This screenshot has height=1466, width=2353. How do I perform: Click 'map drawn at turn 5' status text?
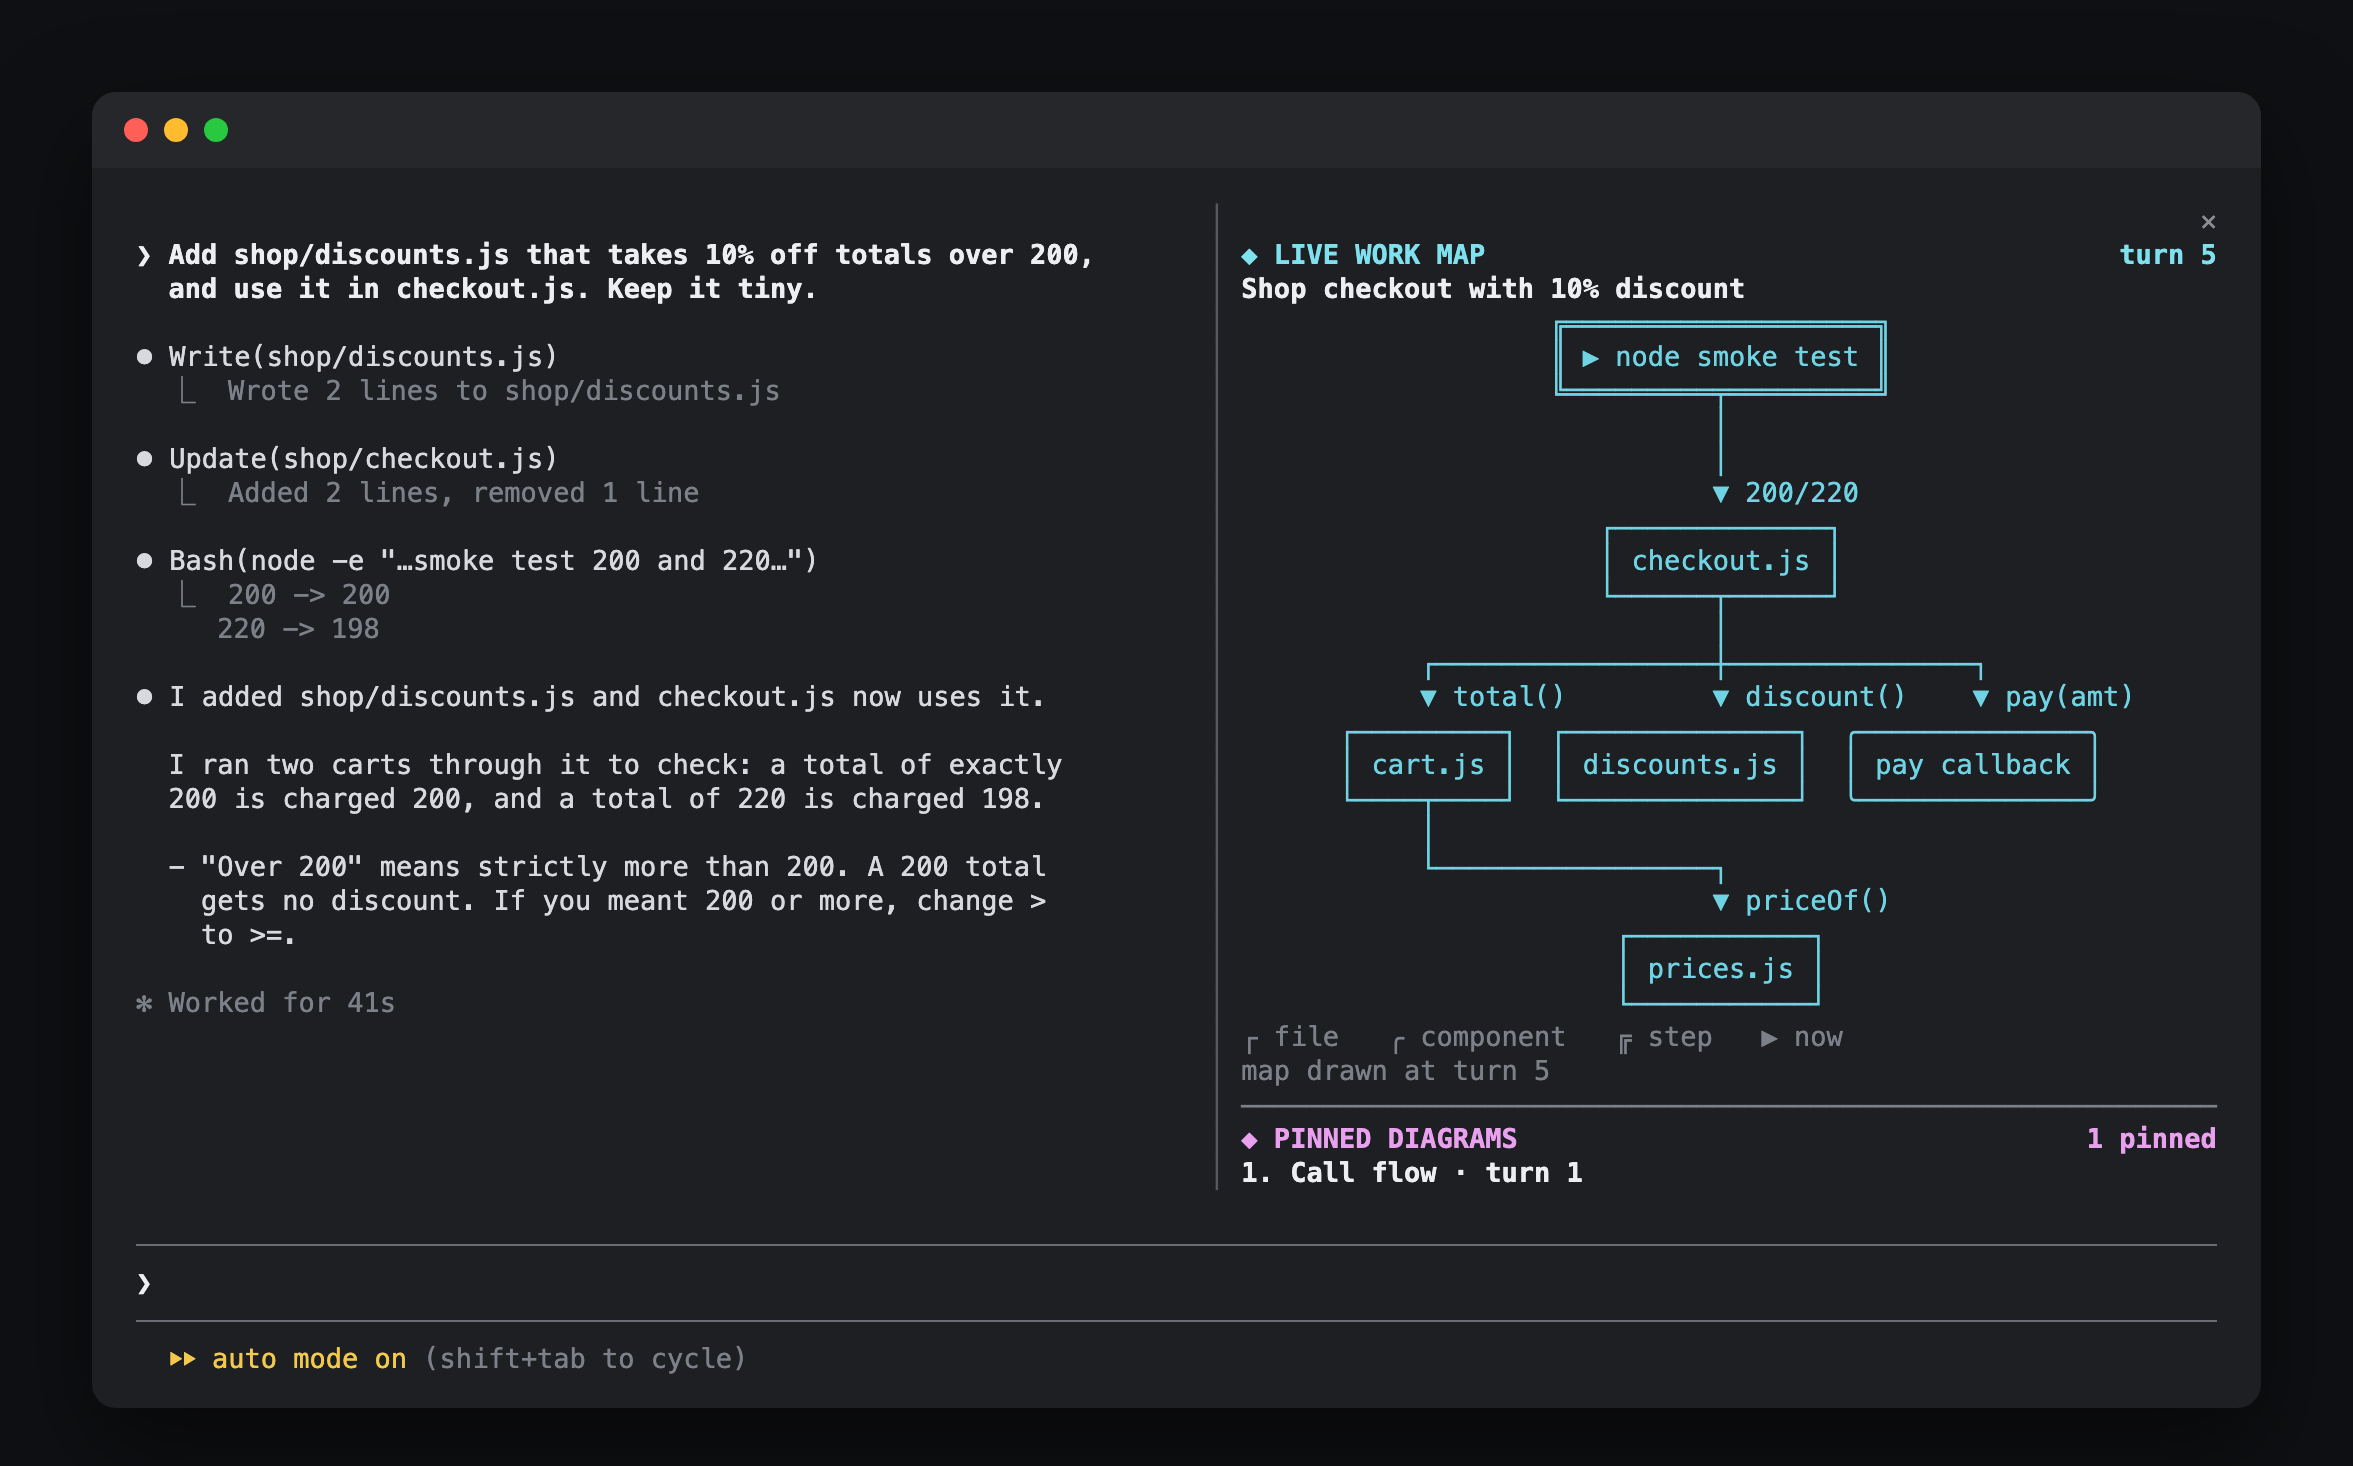pos(1395,1071)
